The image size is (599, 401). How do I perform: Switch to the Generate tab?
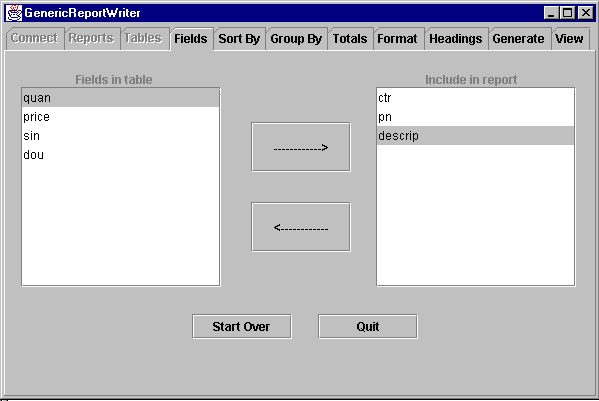tap(518, 39)
